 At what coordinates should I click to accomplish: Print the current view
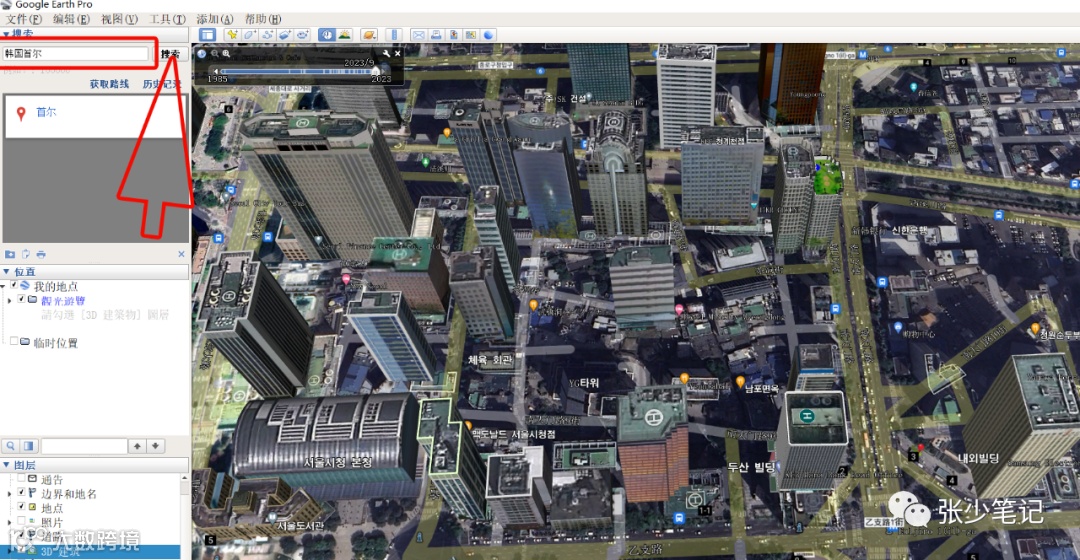click(436, 34)
